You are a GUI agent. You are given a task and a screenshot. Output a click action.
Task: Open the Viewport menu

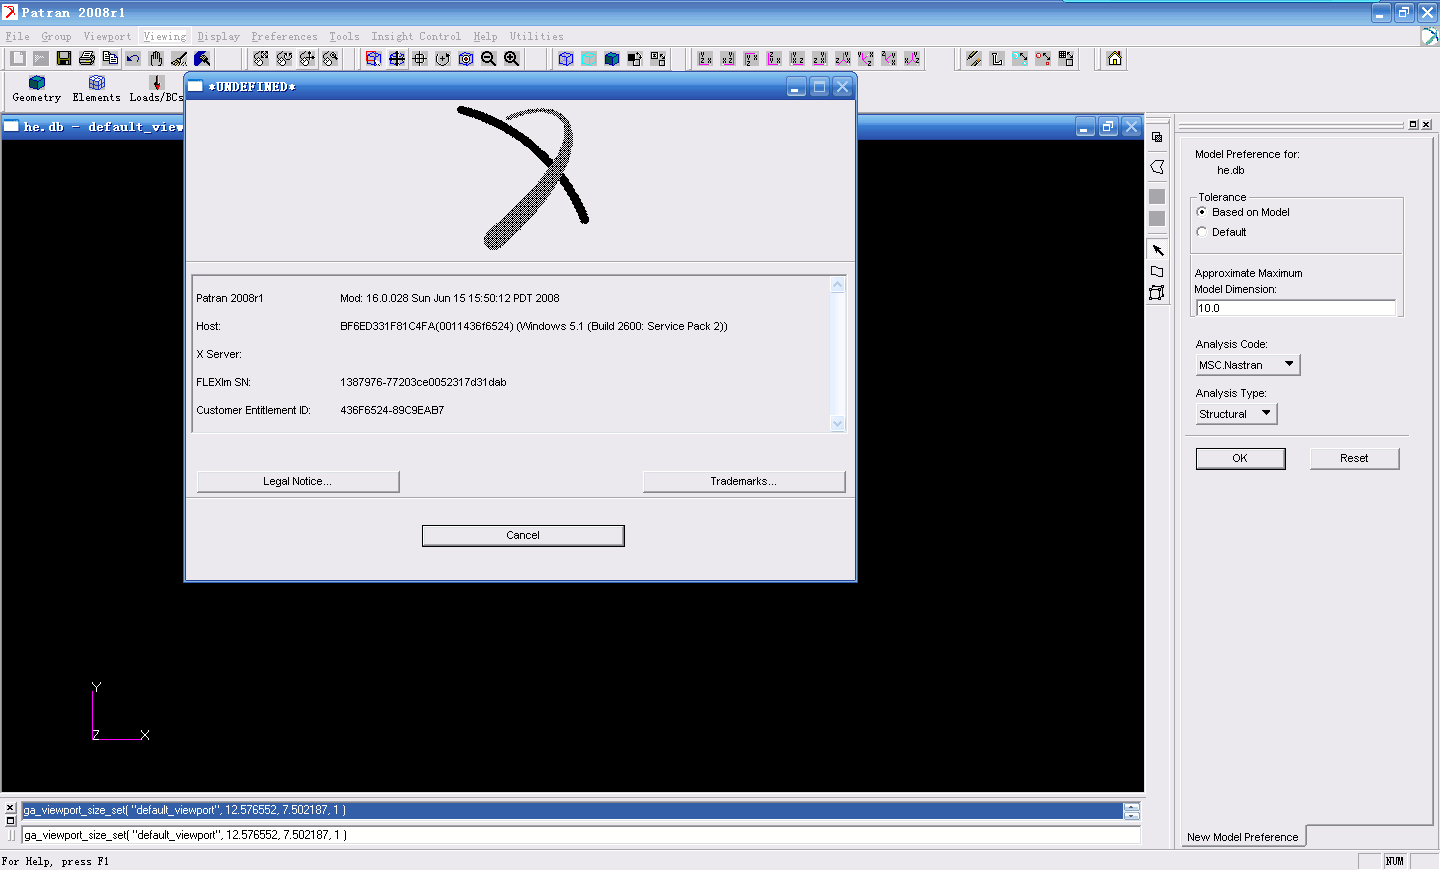(107, 37)
